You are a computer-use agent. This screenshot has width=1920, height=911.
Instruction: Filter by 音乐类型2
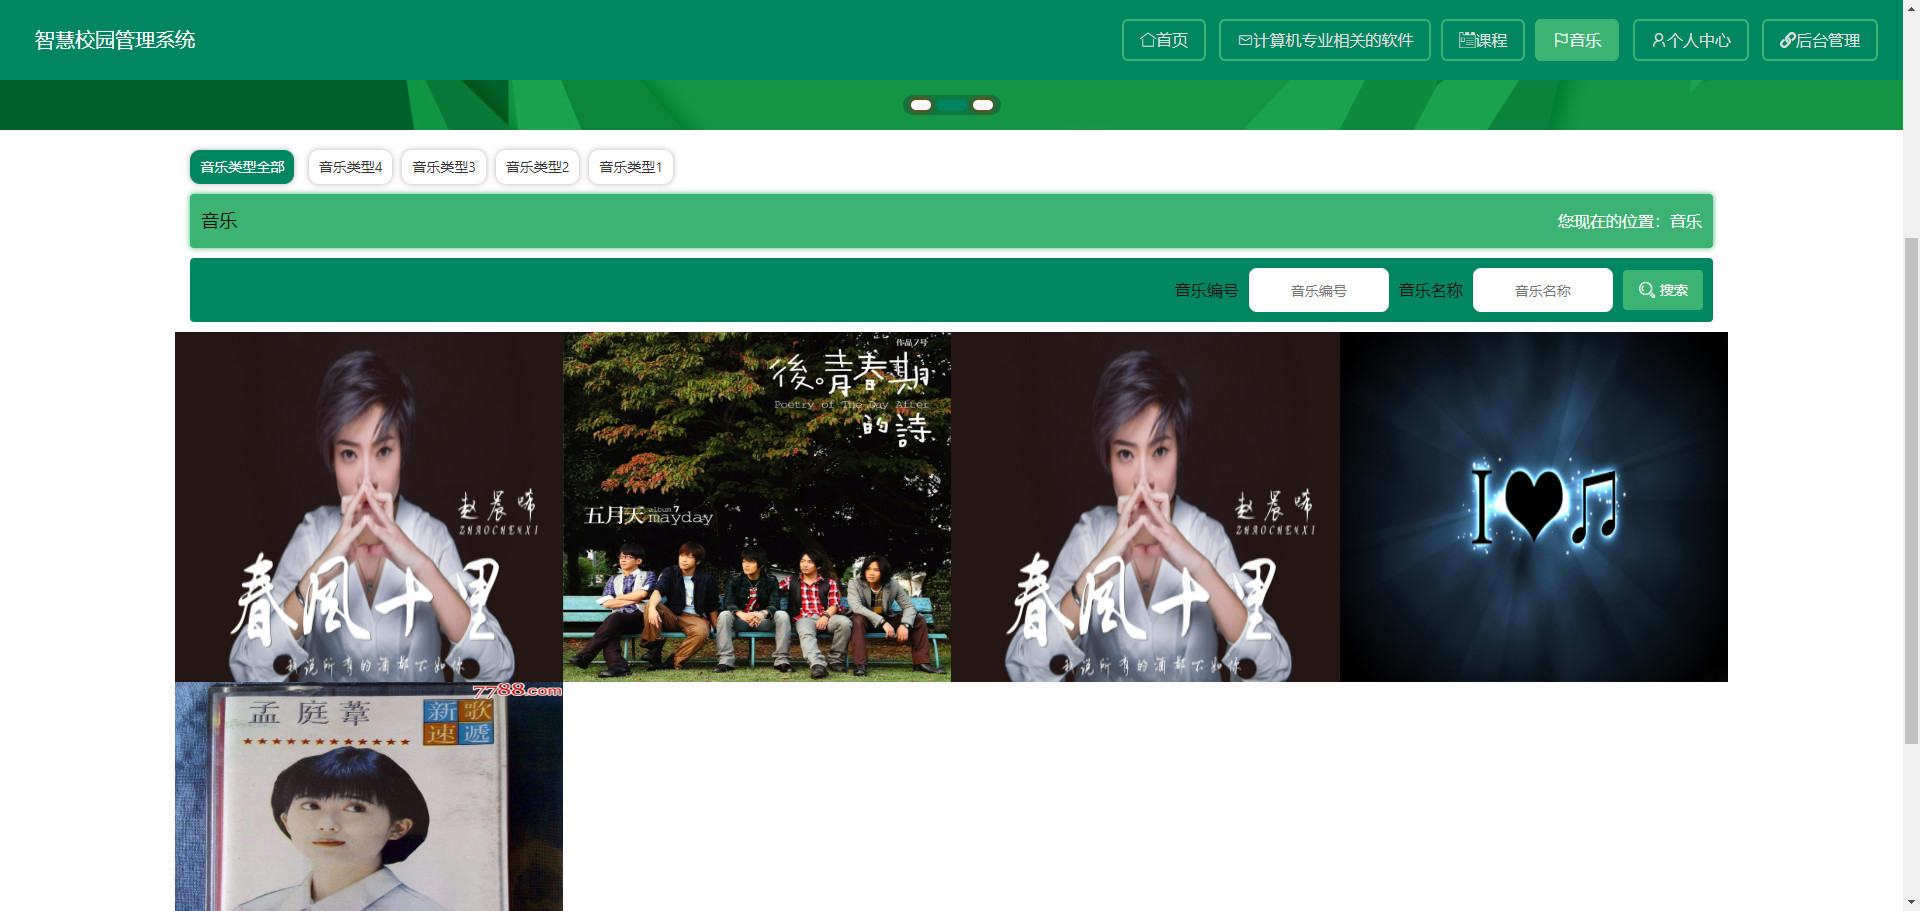click(537, 167)
